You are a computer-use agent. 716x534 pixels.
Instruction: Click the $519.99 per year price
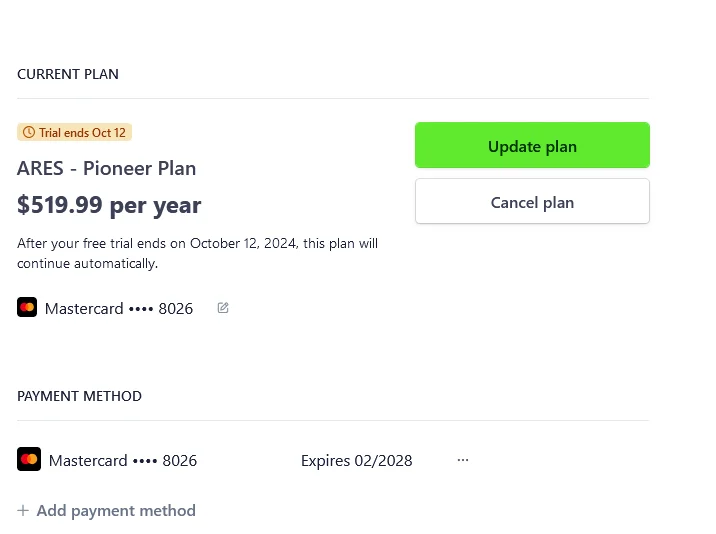coord(109,205)
